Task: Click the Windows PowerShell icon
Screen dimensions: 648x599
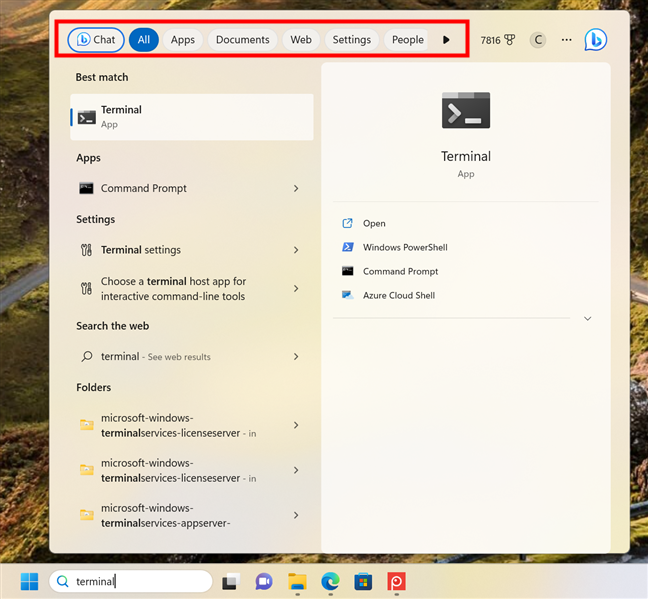Action: pos(348,247)
